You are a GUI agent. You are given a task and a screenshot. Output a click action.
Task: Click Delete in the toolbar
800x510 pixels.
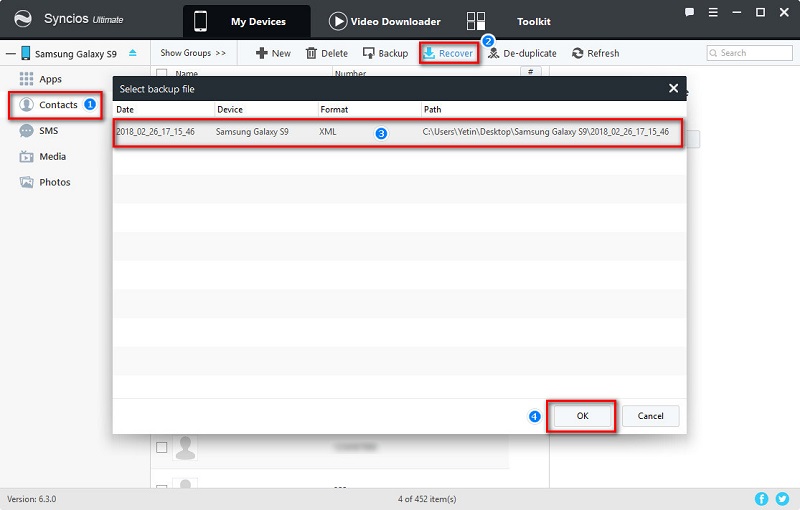(x=327, y=53)
